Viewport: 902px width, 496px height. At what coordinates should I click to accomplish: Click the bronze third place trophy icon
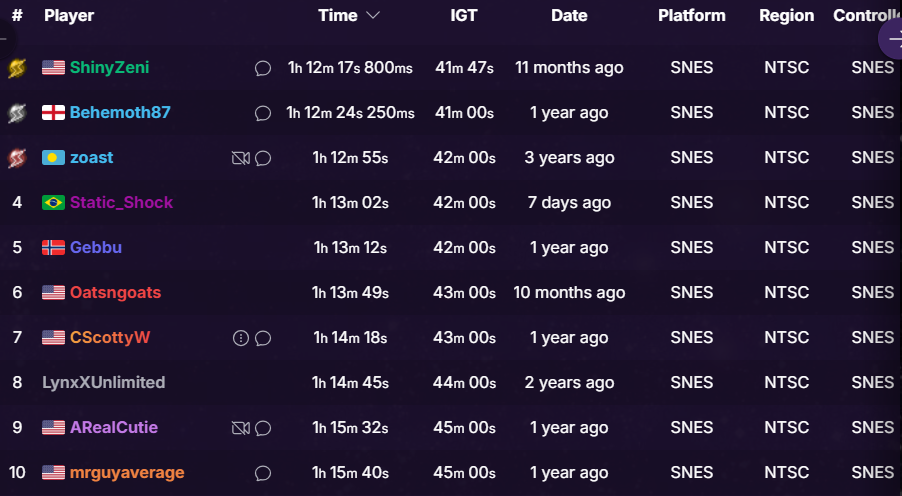17,158
